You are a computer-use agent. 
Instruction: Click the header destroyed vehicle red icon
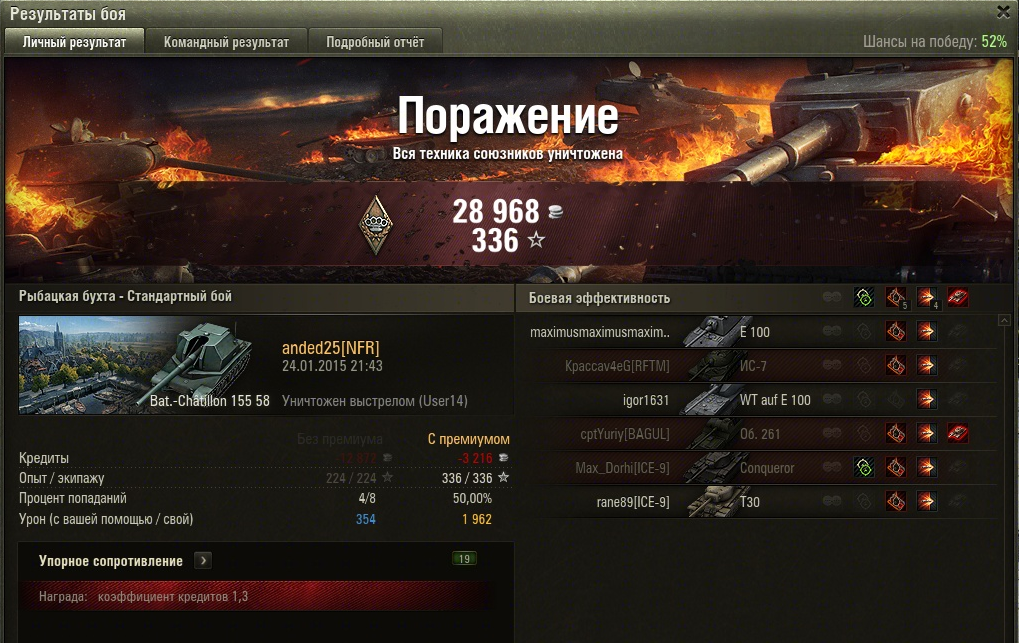[x=958, y=298]
